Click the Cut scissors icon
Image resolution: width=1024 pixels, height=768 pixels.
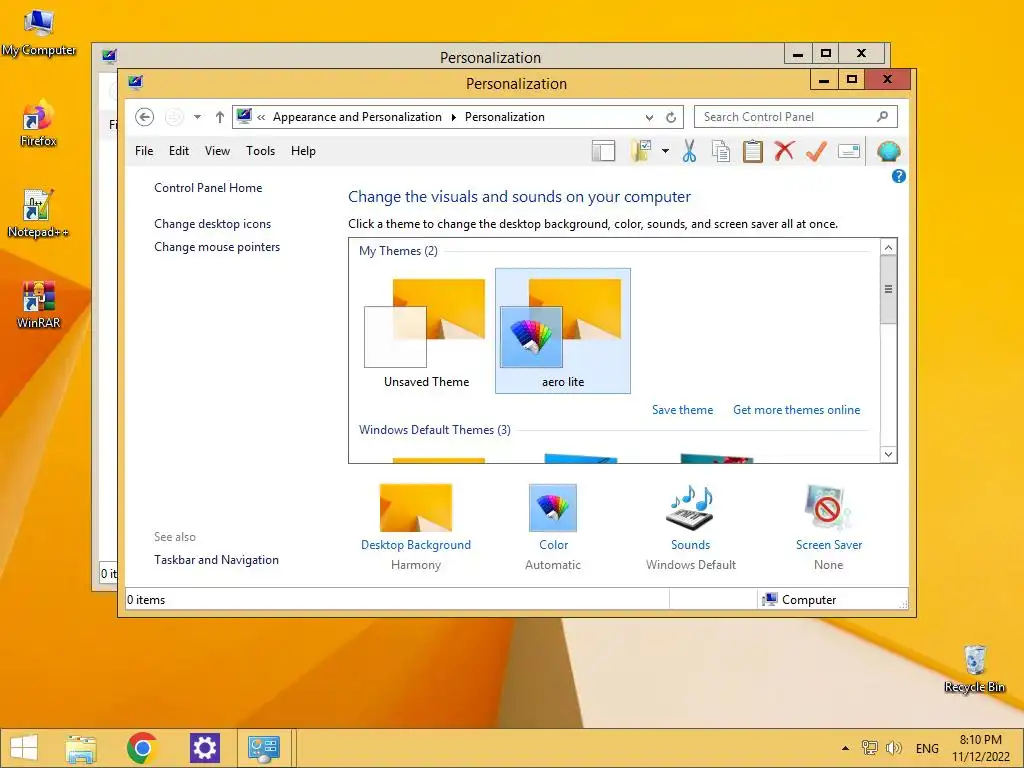[x=689, y=151]
